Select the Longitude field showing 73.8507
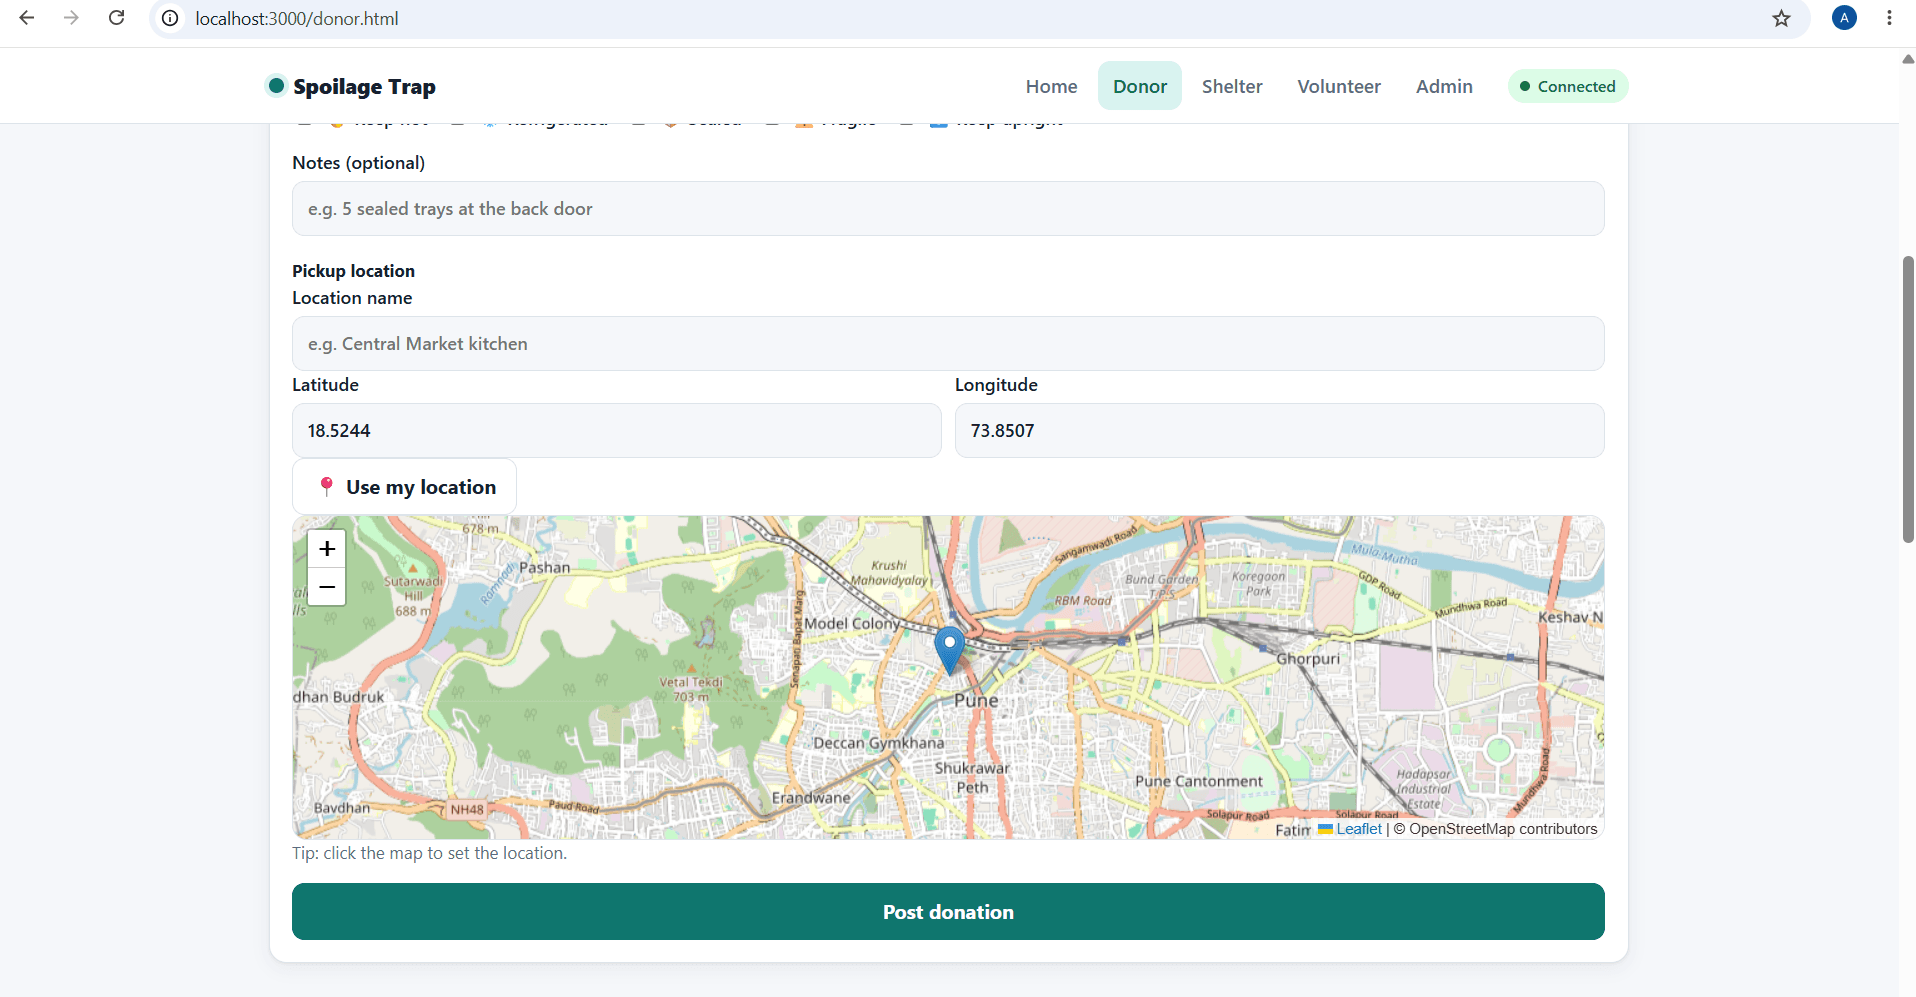Screen dimensions: 1916x997 1280,431
